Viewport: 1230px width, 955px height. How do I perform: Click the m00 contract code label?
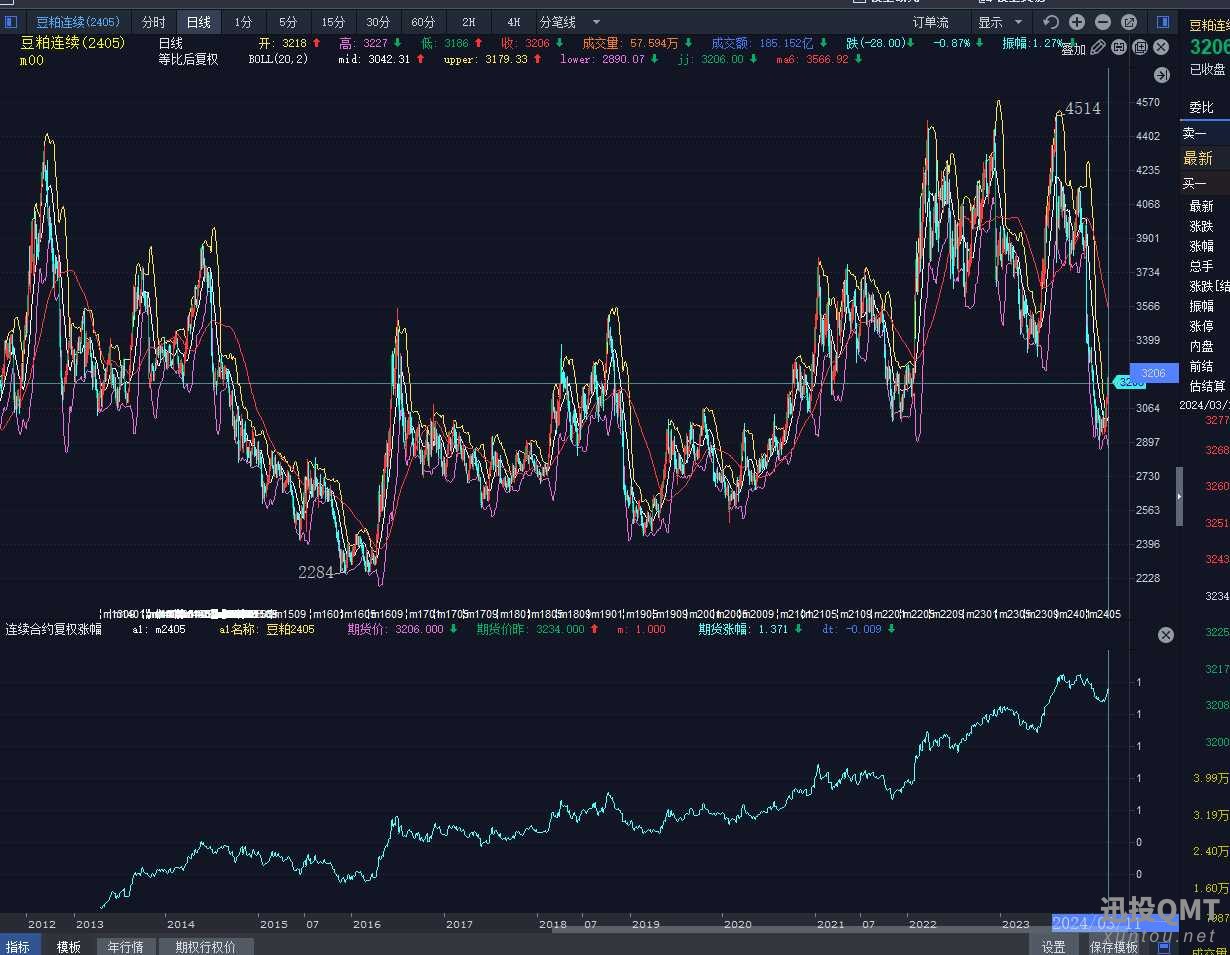point(32,61)
